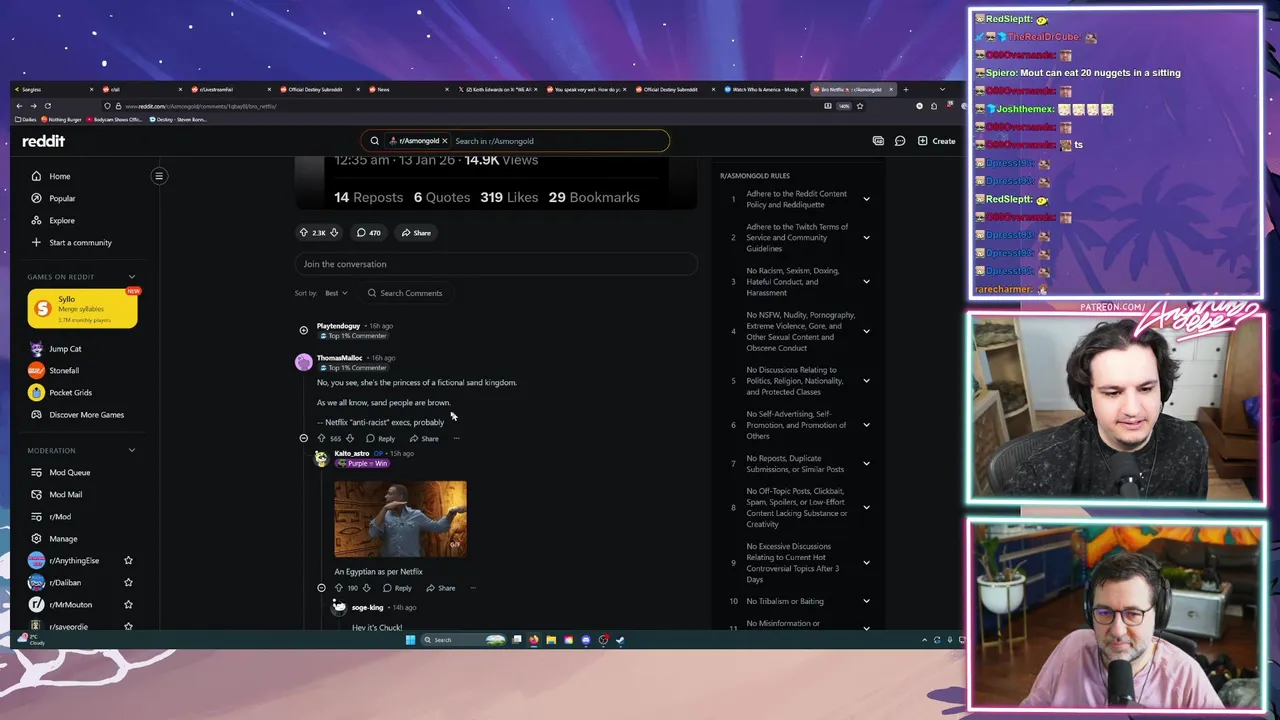The height and width of the screenshot is (720, 1280).
Task: Toggle favorite star for r/saveordie
Action: point(128,626)
